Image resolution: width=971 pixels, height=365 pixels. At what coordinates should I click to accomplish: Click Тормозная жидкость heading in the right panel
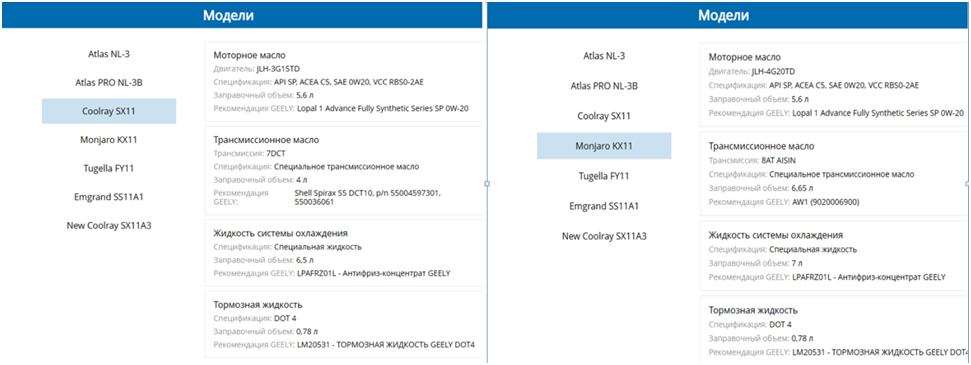click(753, 310)
